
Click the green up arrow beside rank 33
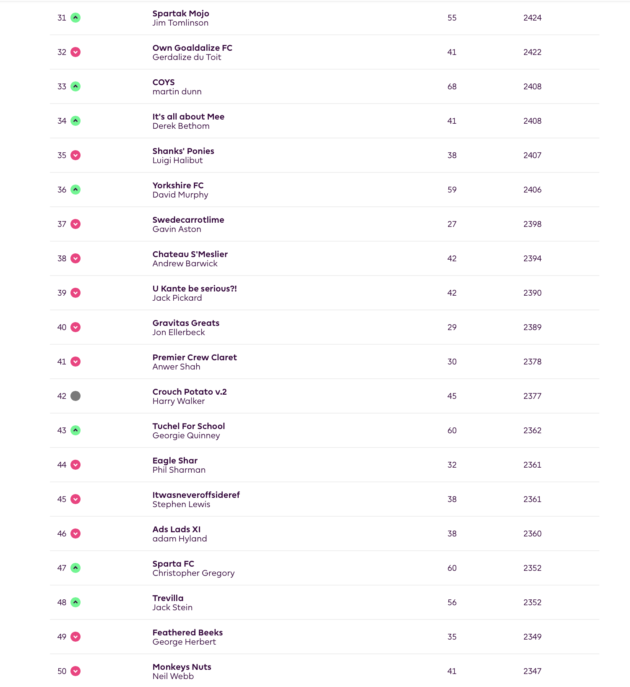(75, 86)
